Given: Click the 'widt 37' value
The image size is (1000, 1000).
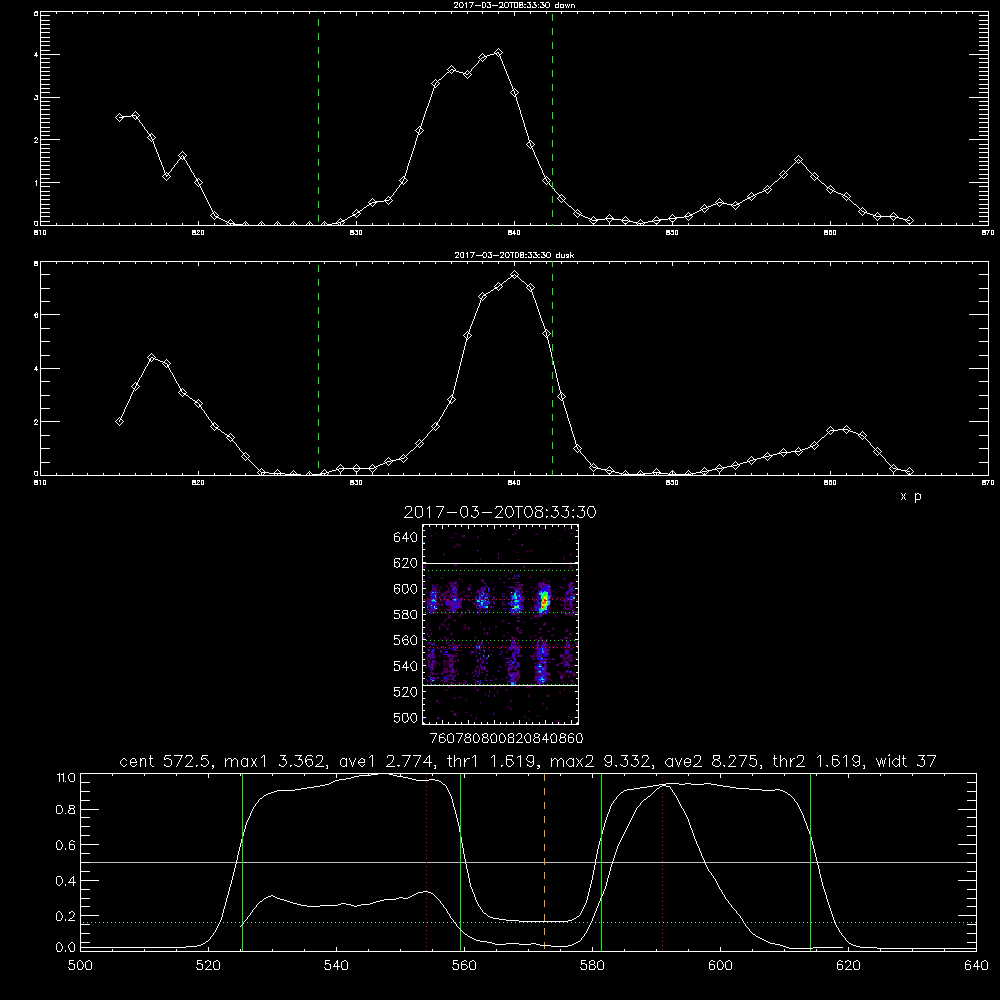Looking at the screenshot, I should pos(906,761).
